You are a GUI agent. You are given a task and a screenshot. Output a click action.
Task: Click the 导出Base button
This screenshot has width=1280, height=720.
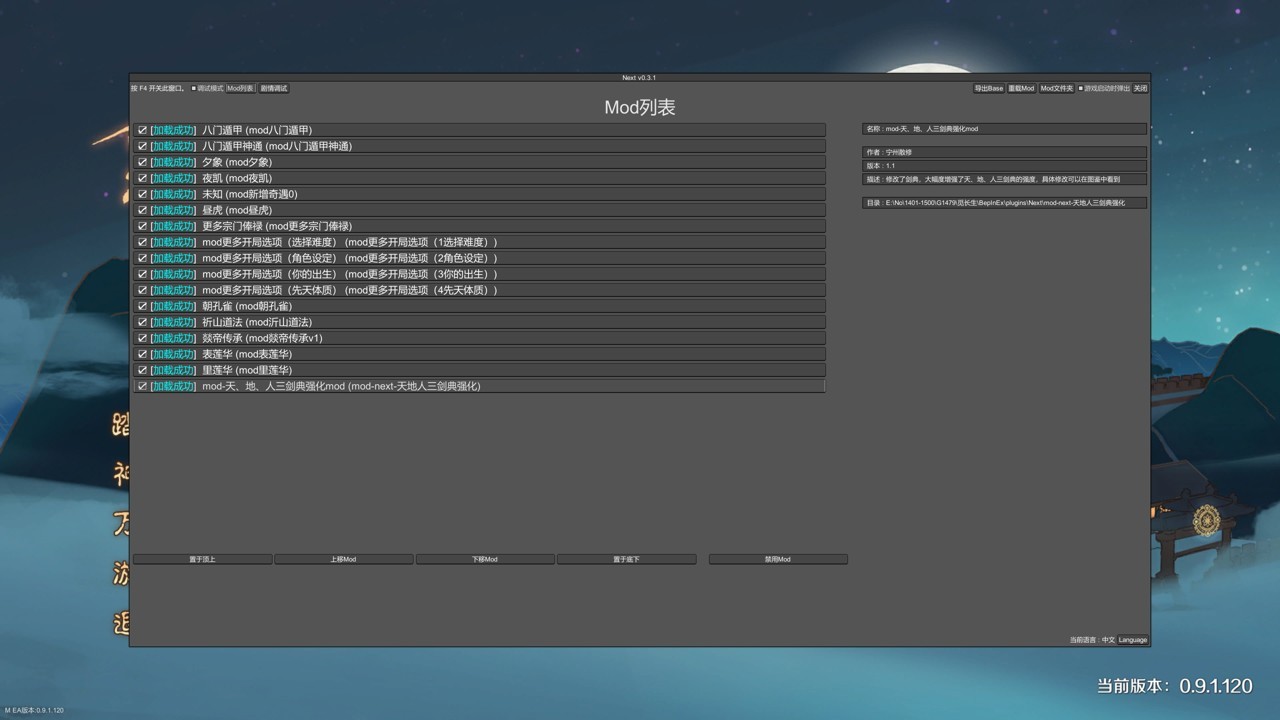[x=989, y=88]
